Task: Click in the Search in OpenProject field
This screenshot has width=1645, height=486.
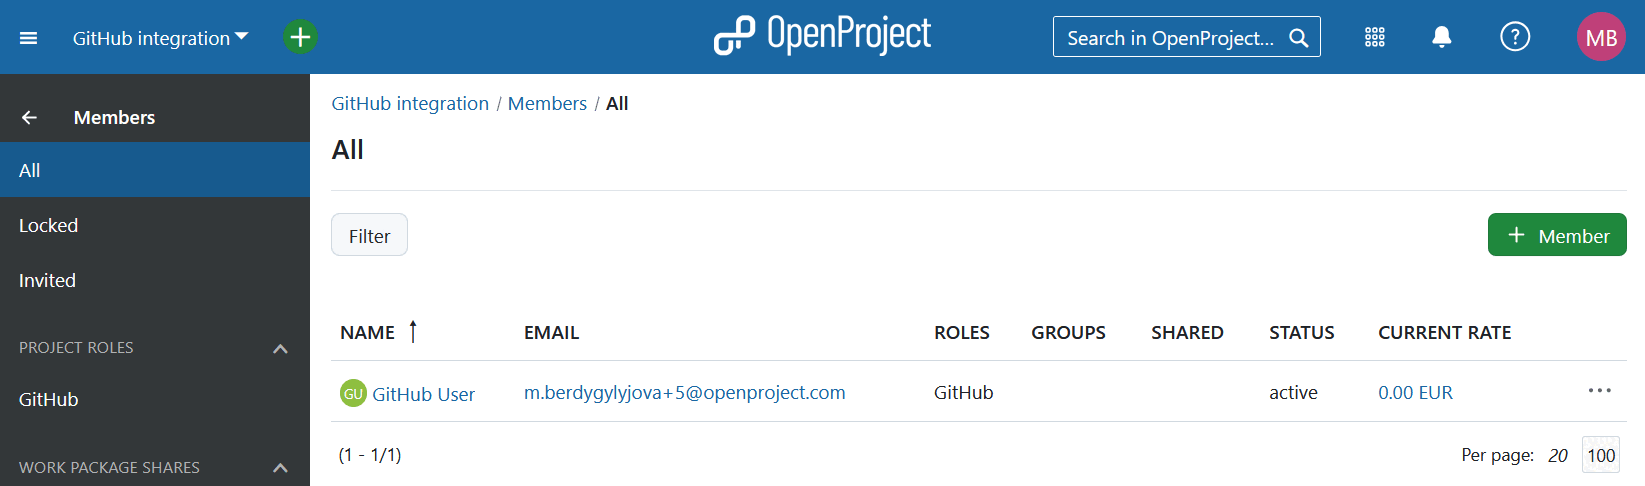Action: [x=1170, y=38]
